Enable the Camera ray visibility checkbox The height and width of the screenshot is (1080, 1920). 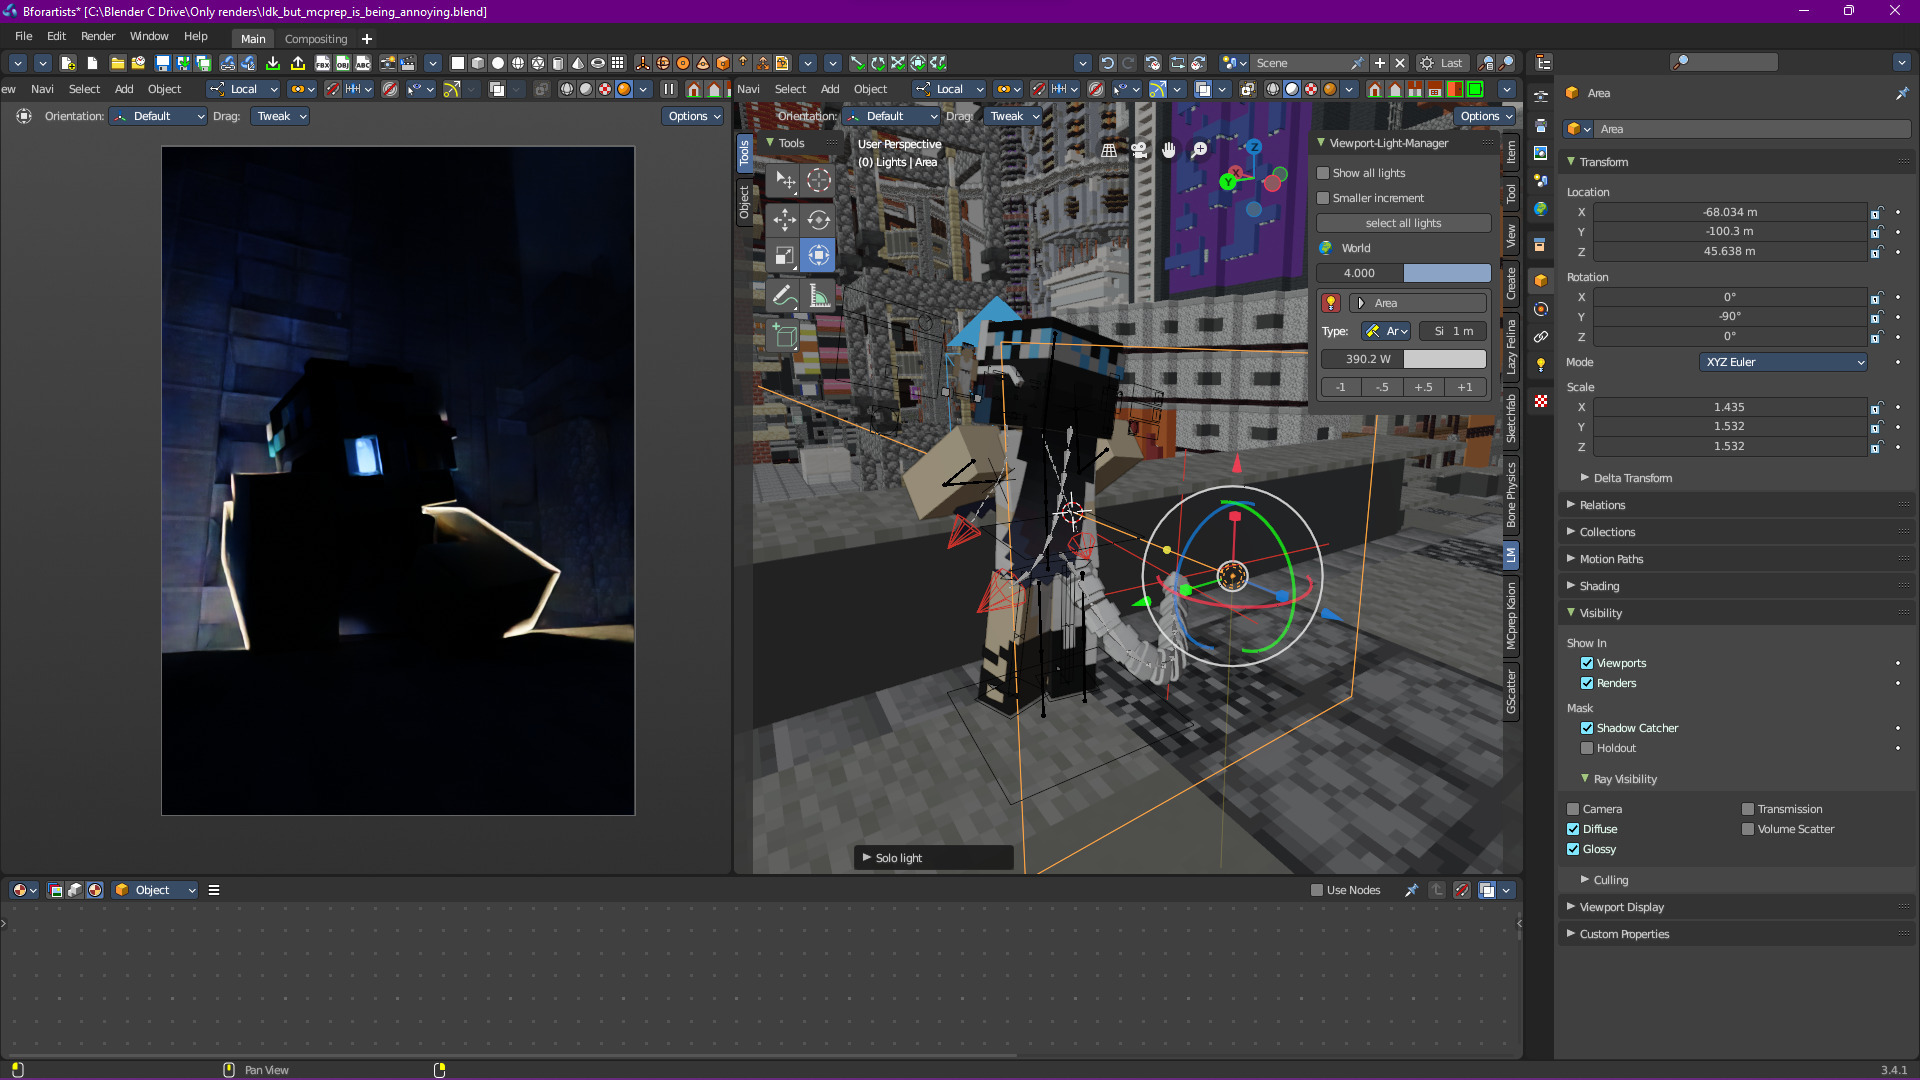pos(1573,809)
